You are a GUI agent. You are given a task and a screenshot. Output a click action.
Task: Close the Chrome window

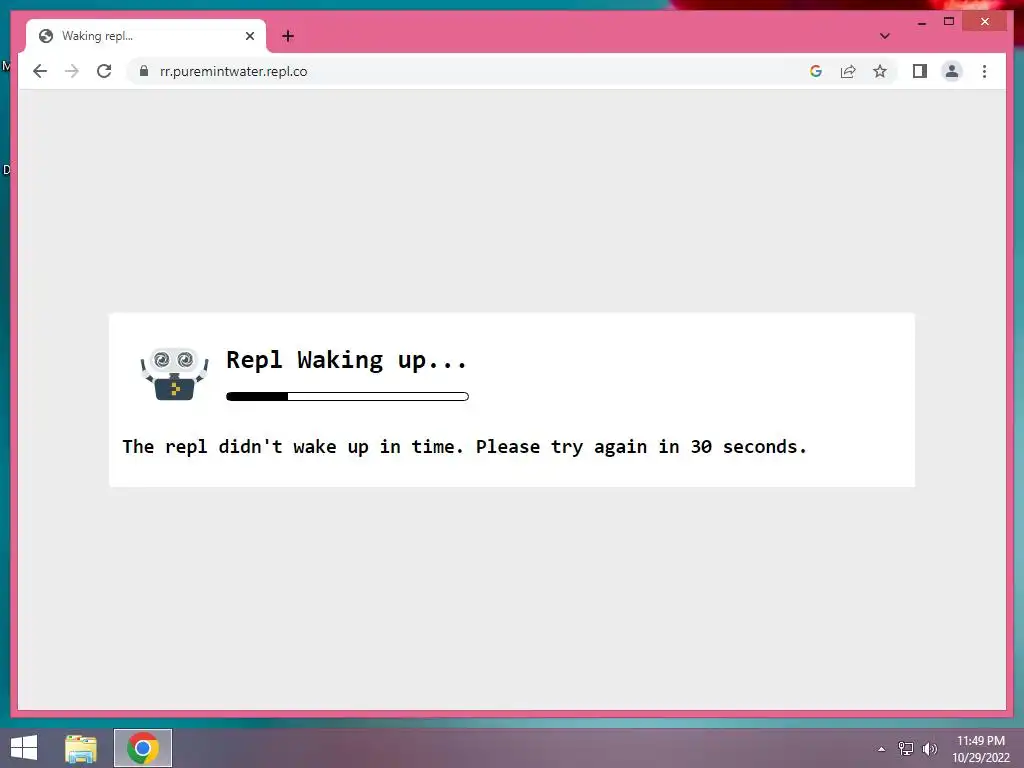(x=985, y=22)
